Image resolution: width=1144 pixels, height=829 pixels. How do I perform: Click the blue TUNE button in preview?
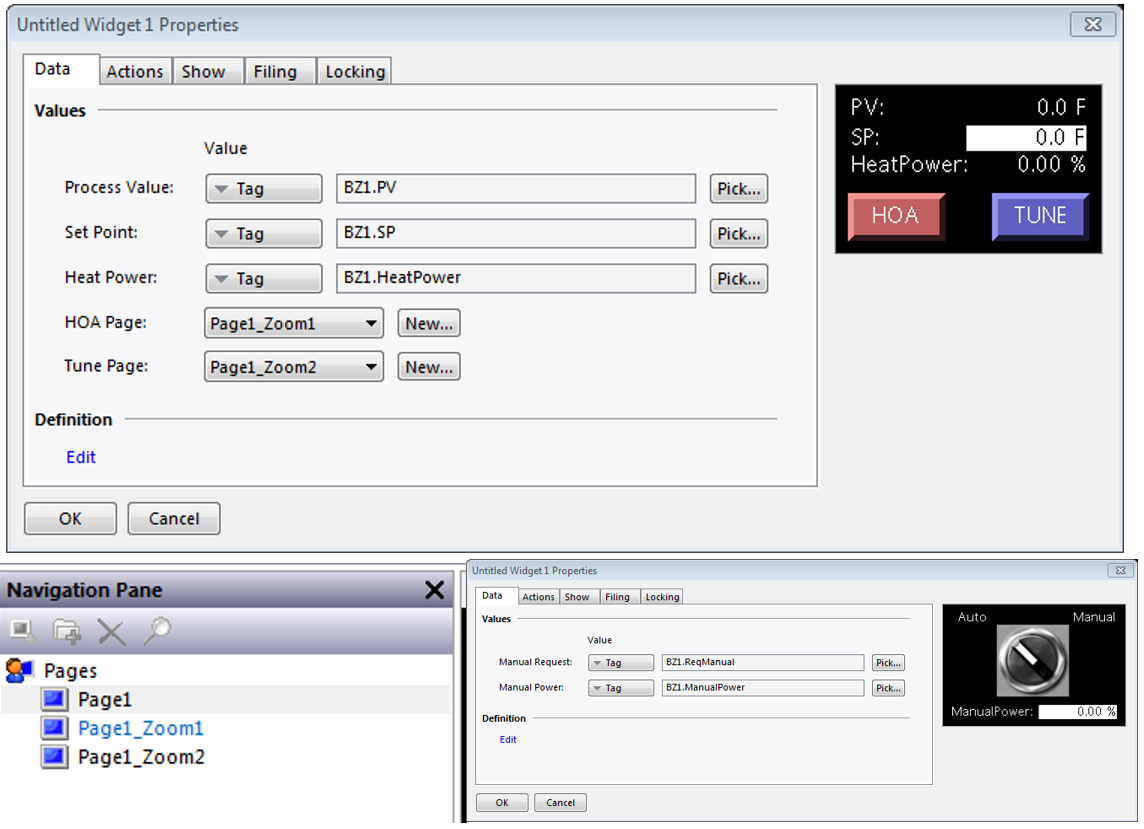coord(1040,216)
